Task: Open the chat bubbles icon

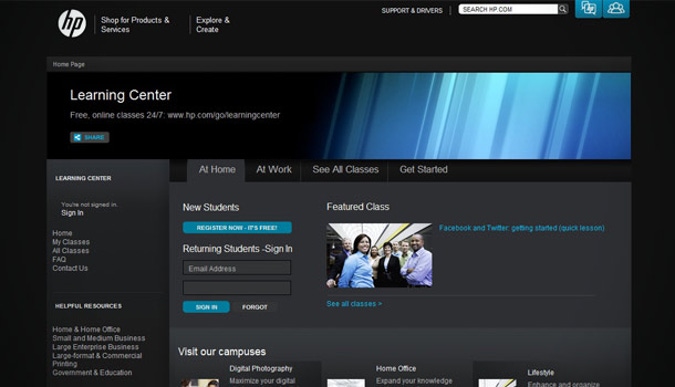Action: pyautogui.click(x=588, y=9)
